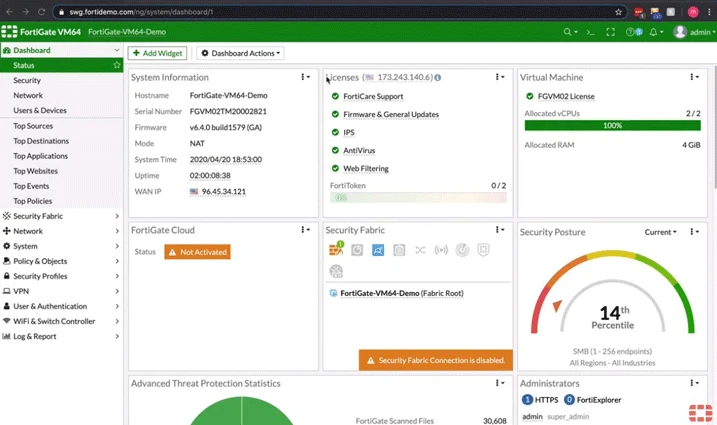Click the browser back arrow
Screen dimensions: 717x425
(x=10, y=12)
